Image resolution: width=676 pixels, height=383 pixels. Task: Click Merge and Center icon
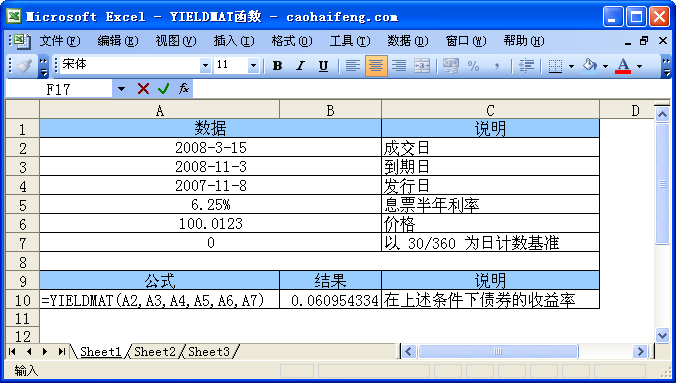[x=422, y=66]
